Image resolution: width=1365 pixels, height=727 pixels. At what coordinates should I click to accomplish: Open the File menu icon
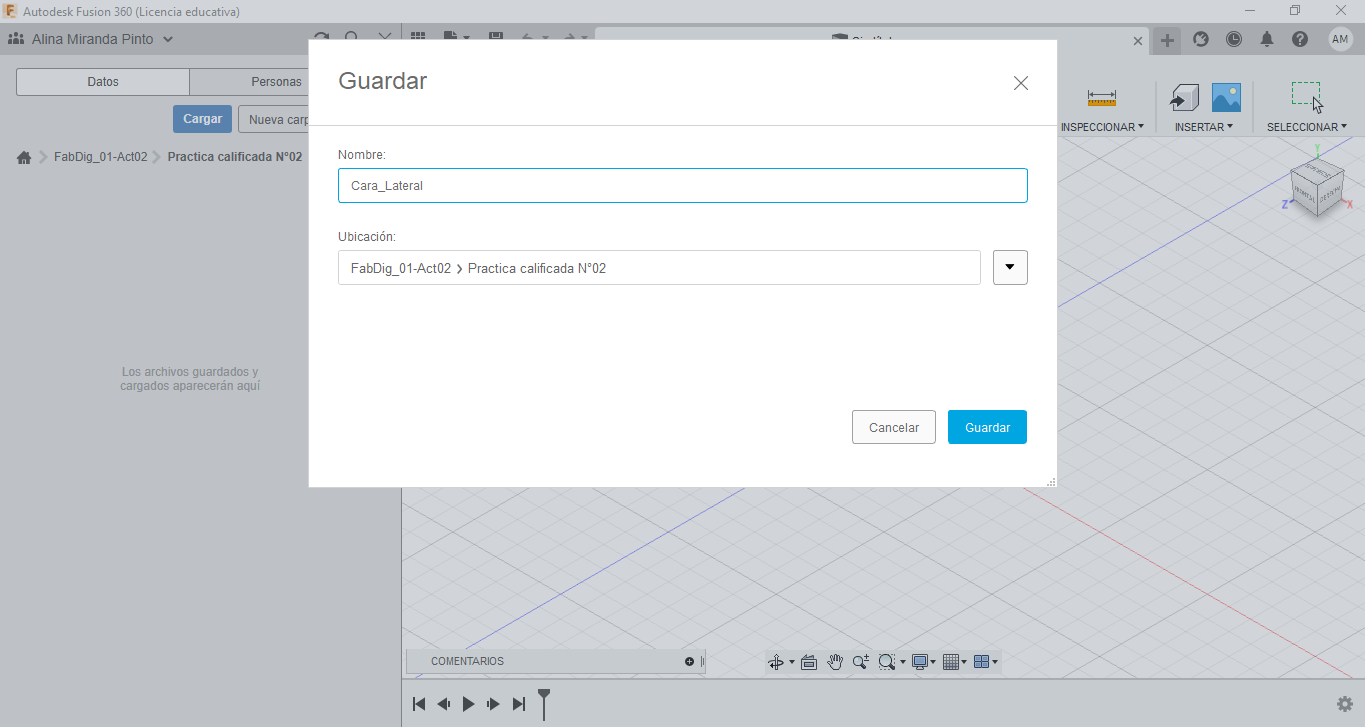tap(455, 38)
